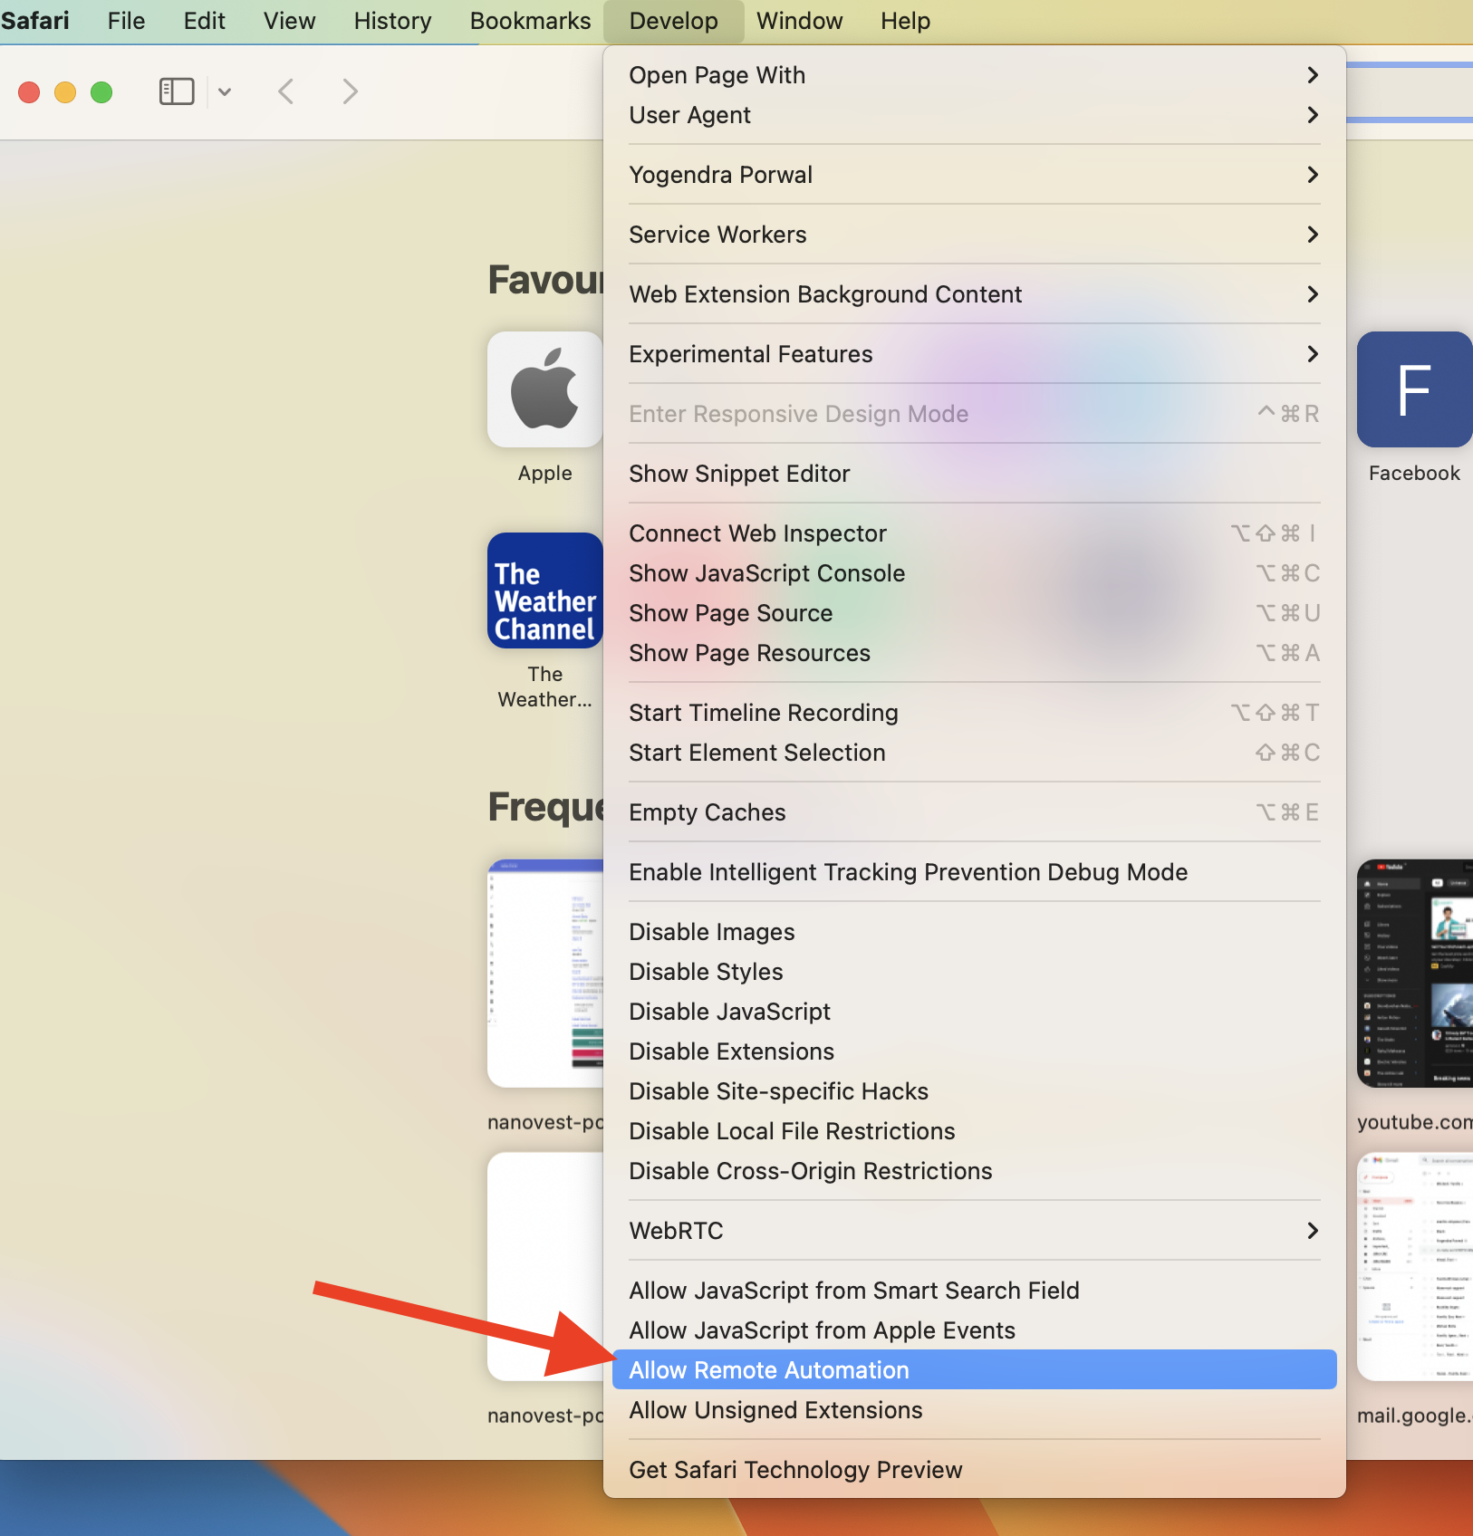Click the green full-screen window button

pyautogui.click(x=101, y=93)
